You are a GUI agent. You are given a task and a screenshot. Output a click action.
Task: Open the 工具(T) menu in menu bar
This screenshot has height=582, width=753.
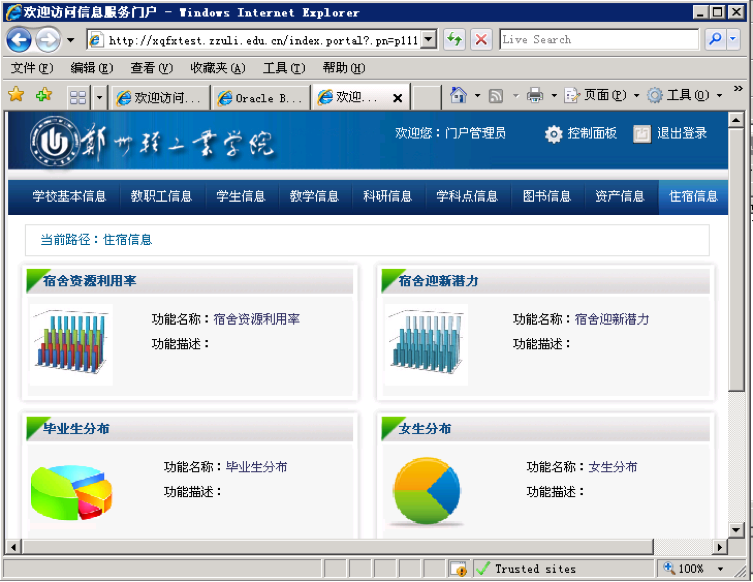click(x=284, y=68)
